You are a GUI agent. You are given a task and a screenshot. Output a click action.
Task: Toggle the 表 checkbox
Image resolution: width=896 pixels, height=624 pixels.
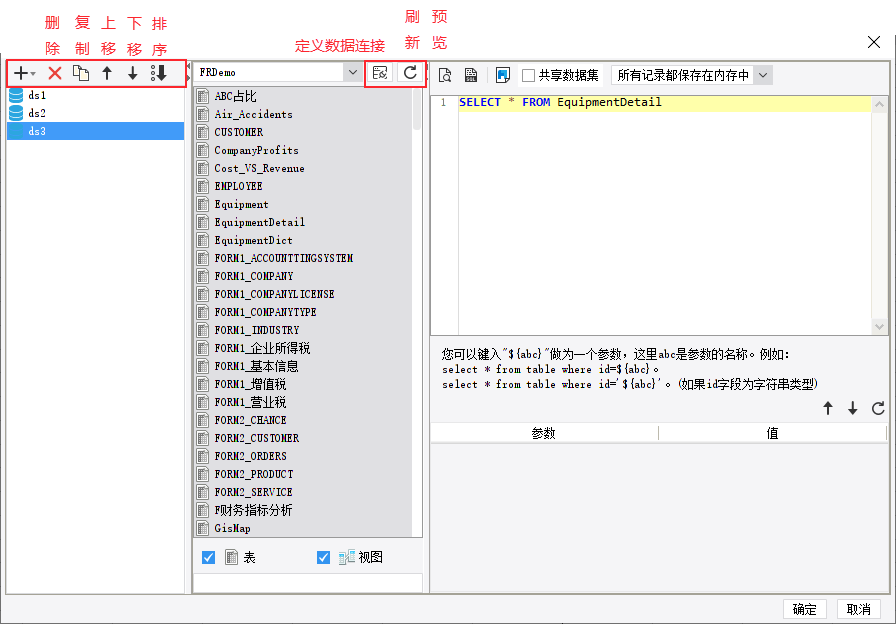tap(209, 557)
